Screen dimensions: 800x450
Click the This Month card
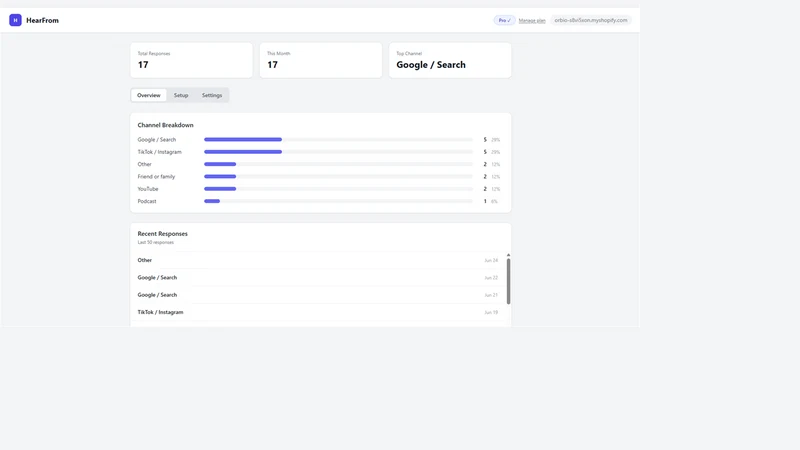coord(320,60)
